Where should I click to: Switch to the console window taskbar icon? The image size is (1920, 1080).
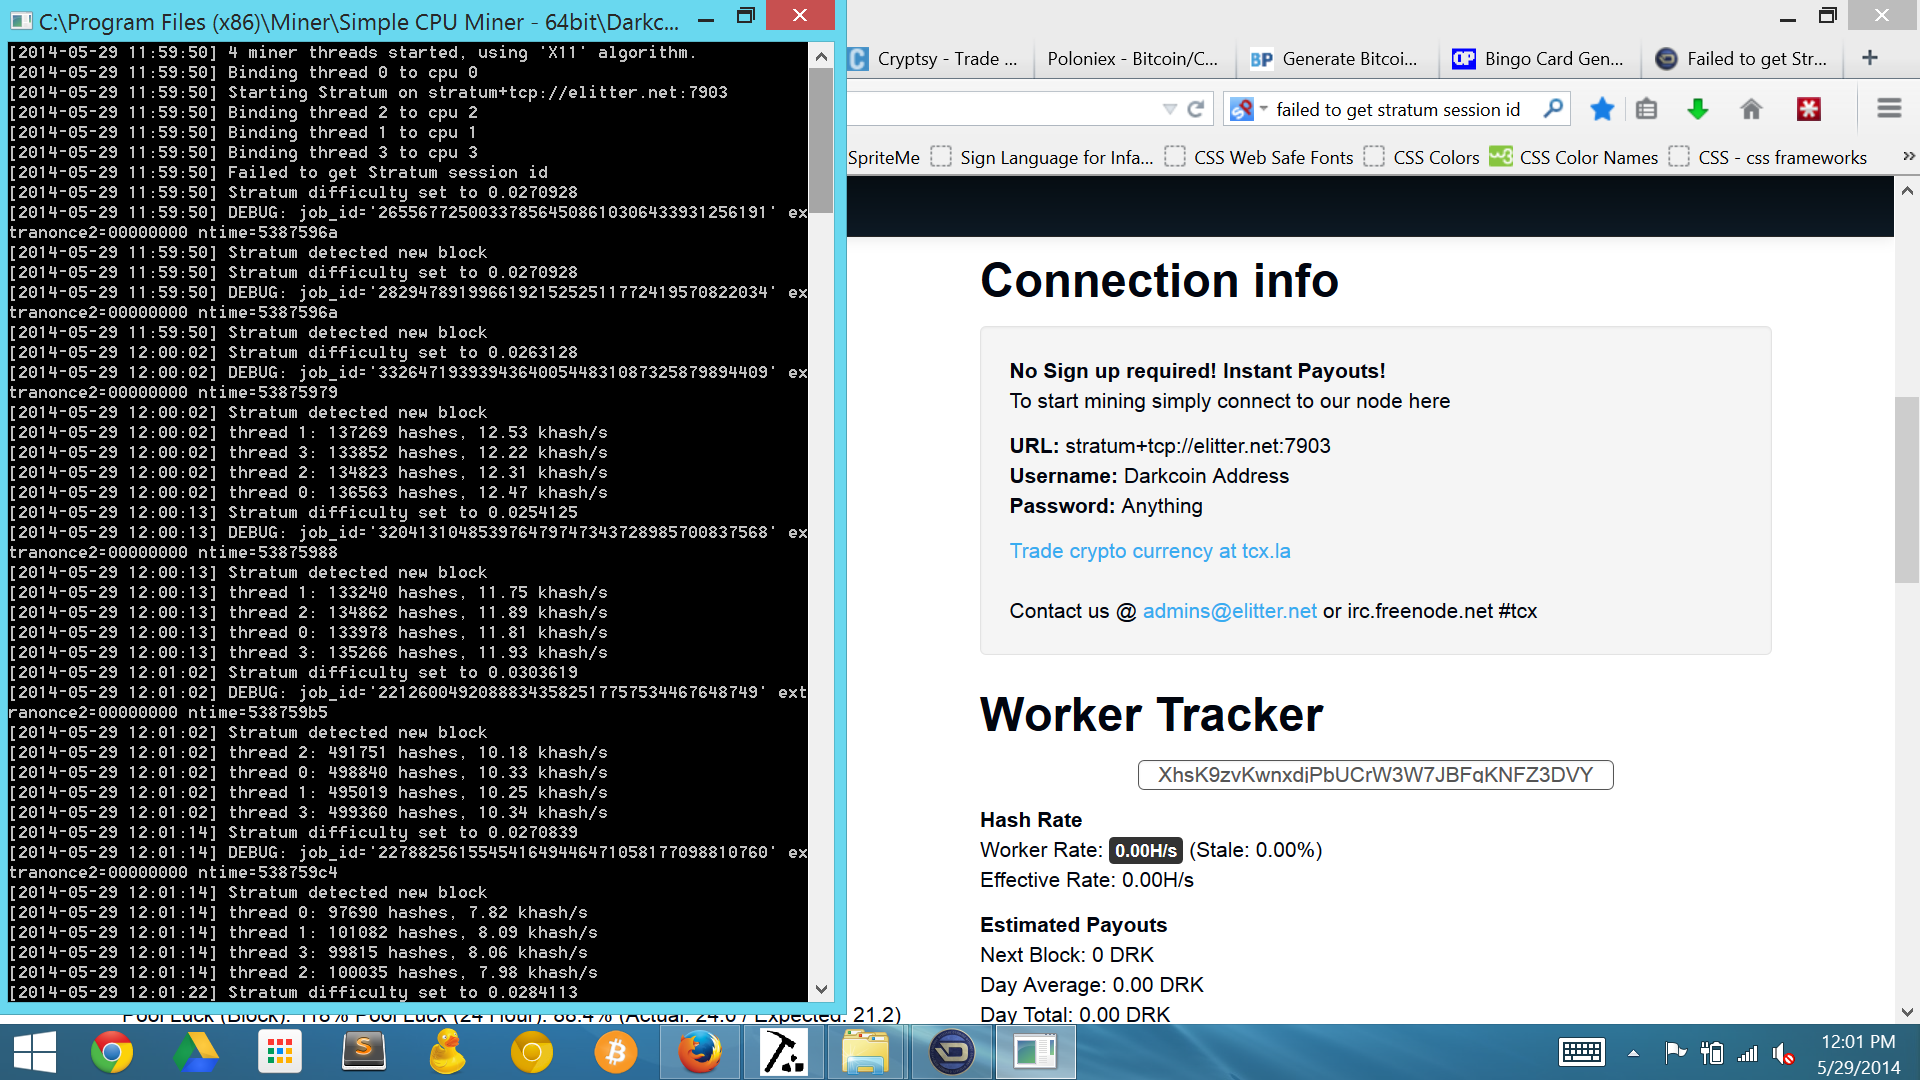[1035, 1053]
